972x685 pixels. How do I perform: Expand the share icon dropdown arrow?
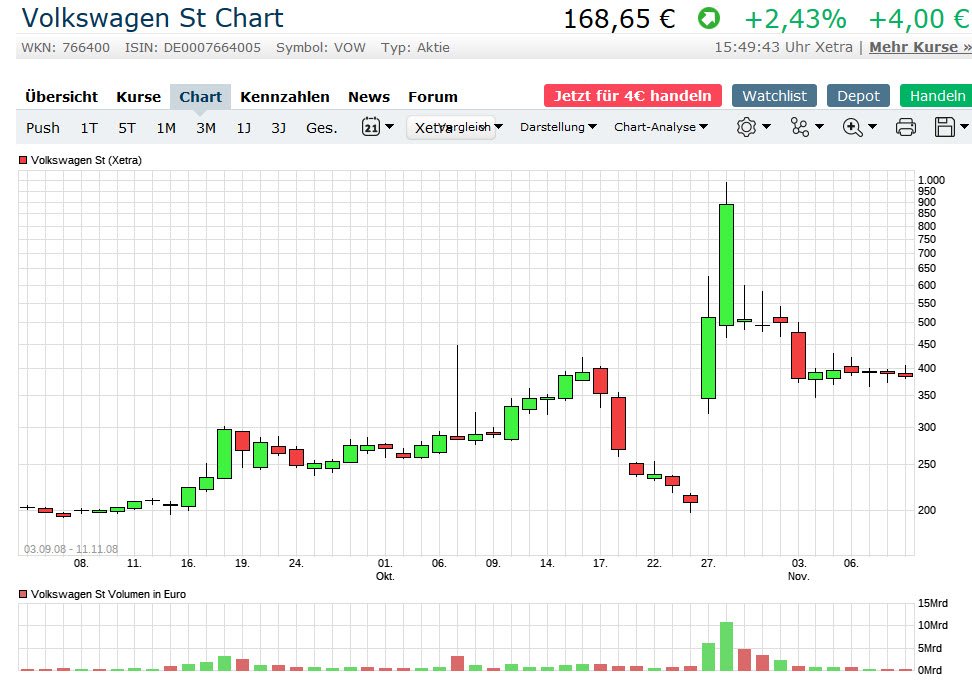point(819,126)
